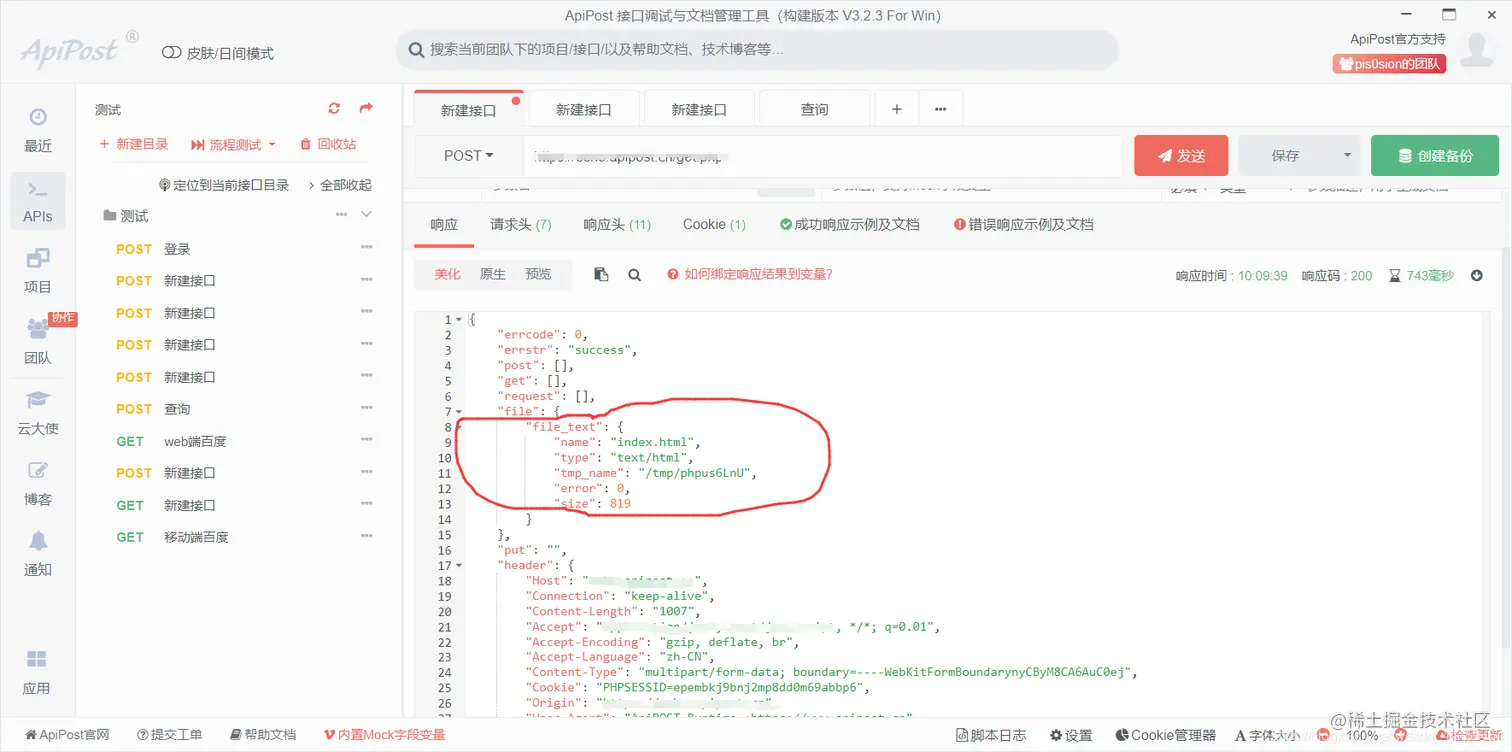Open the dropdown arrow next to 保存
This screenshot has width=1512, height=752.
pyautogui.click(x=1347, y=156)
